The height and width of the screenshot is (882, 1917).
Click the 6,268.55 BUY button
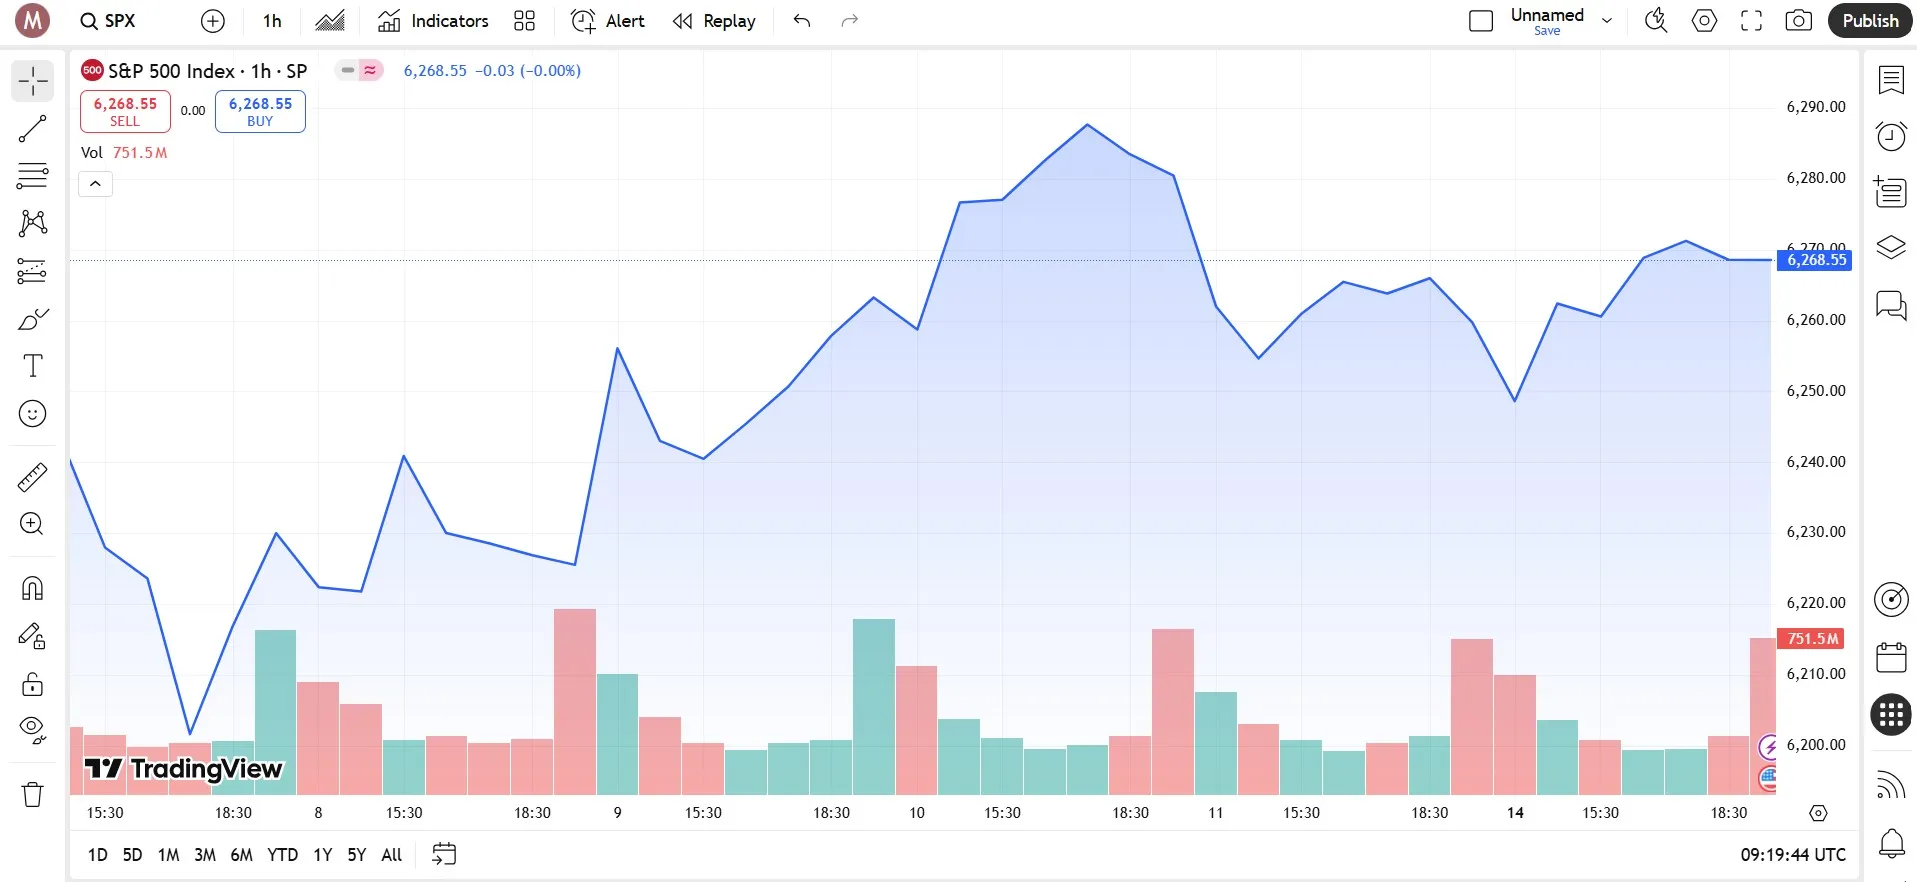[260, 111]
